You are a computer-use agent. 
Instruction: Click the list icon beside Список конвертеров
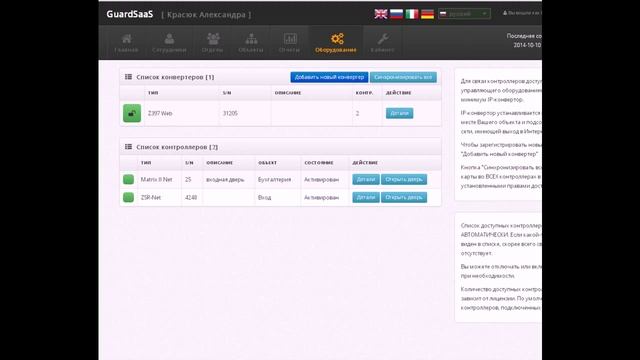pyautogui.click(x=128, y=77)
